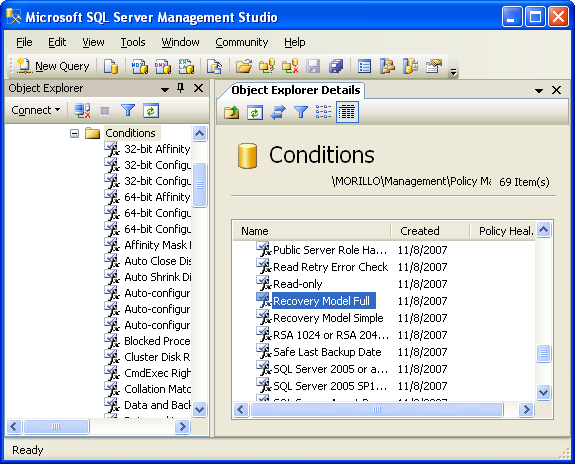
Task: Open Template Explorer toolbar icon
Action: coord(410,66)
